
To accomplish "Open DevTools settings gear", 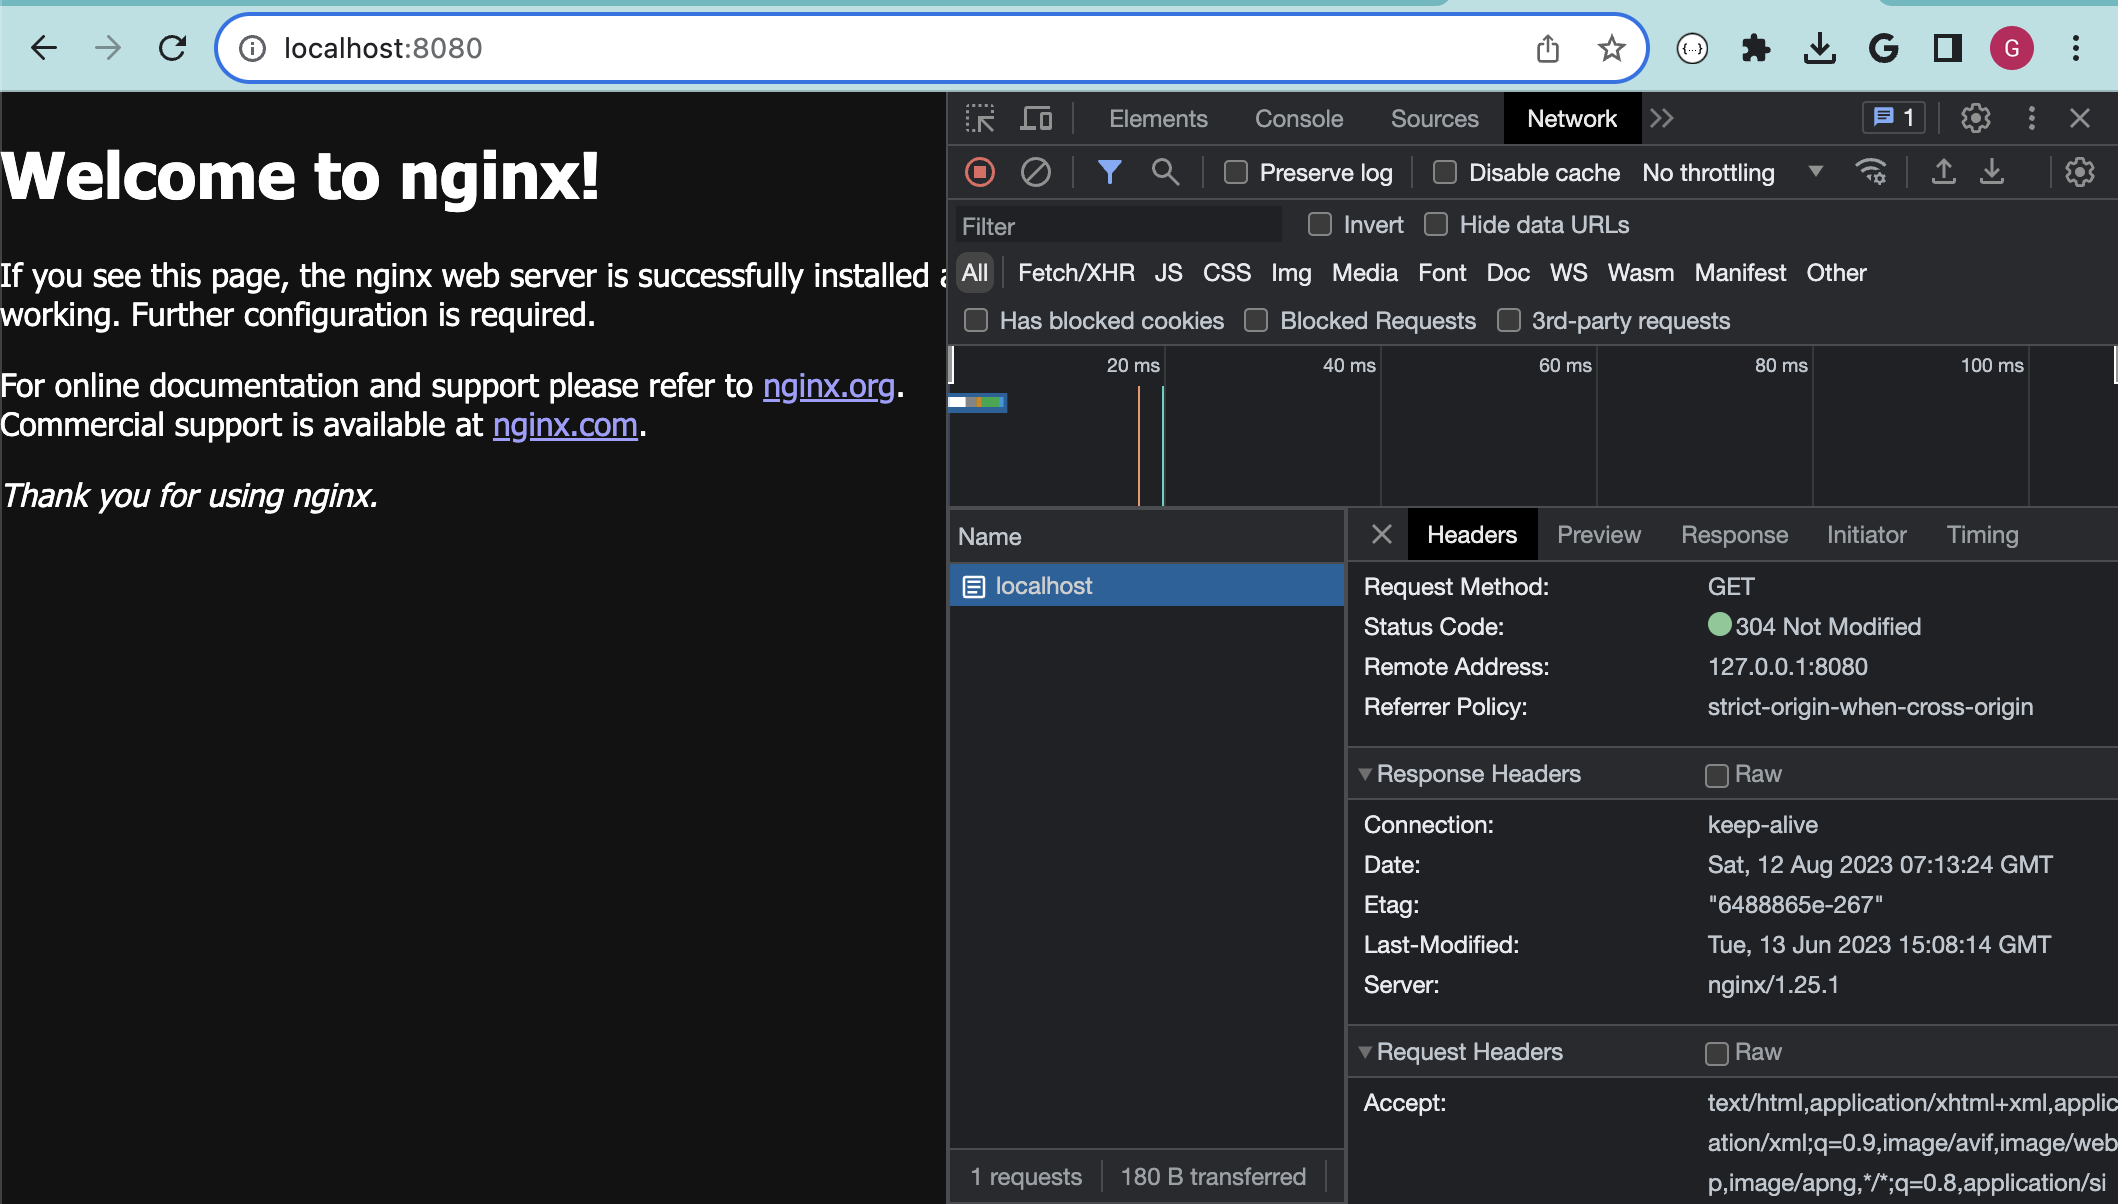I will [x=1976, y=118].
